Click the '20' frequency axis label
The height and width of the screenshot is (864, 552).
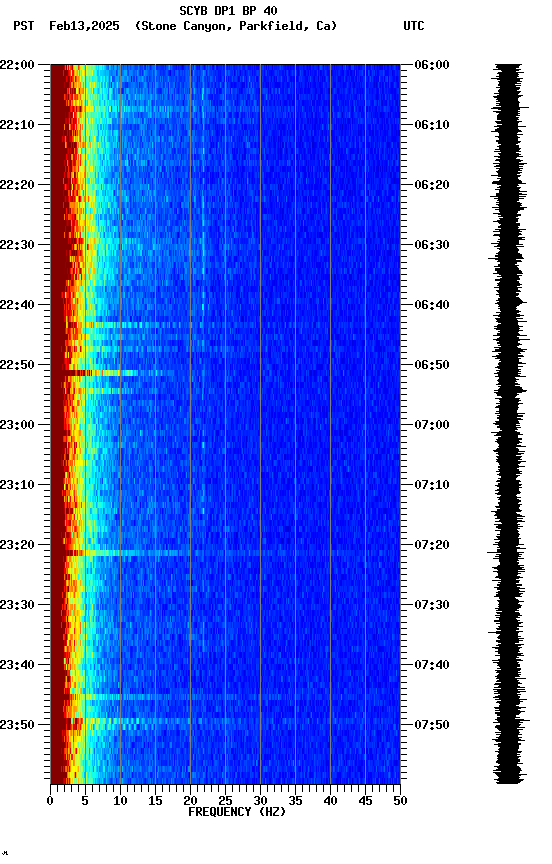pyautogui.click(x=190, y=801)
